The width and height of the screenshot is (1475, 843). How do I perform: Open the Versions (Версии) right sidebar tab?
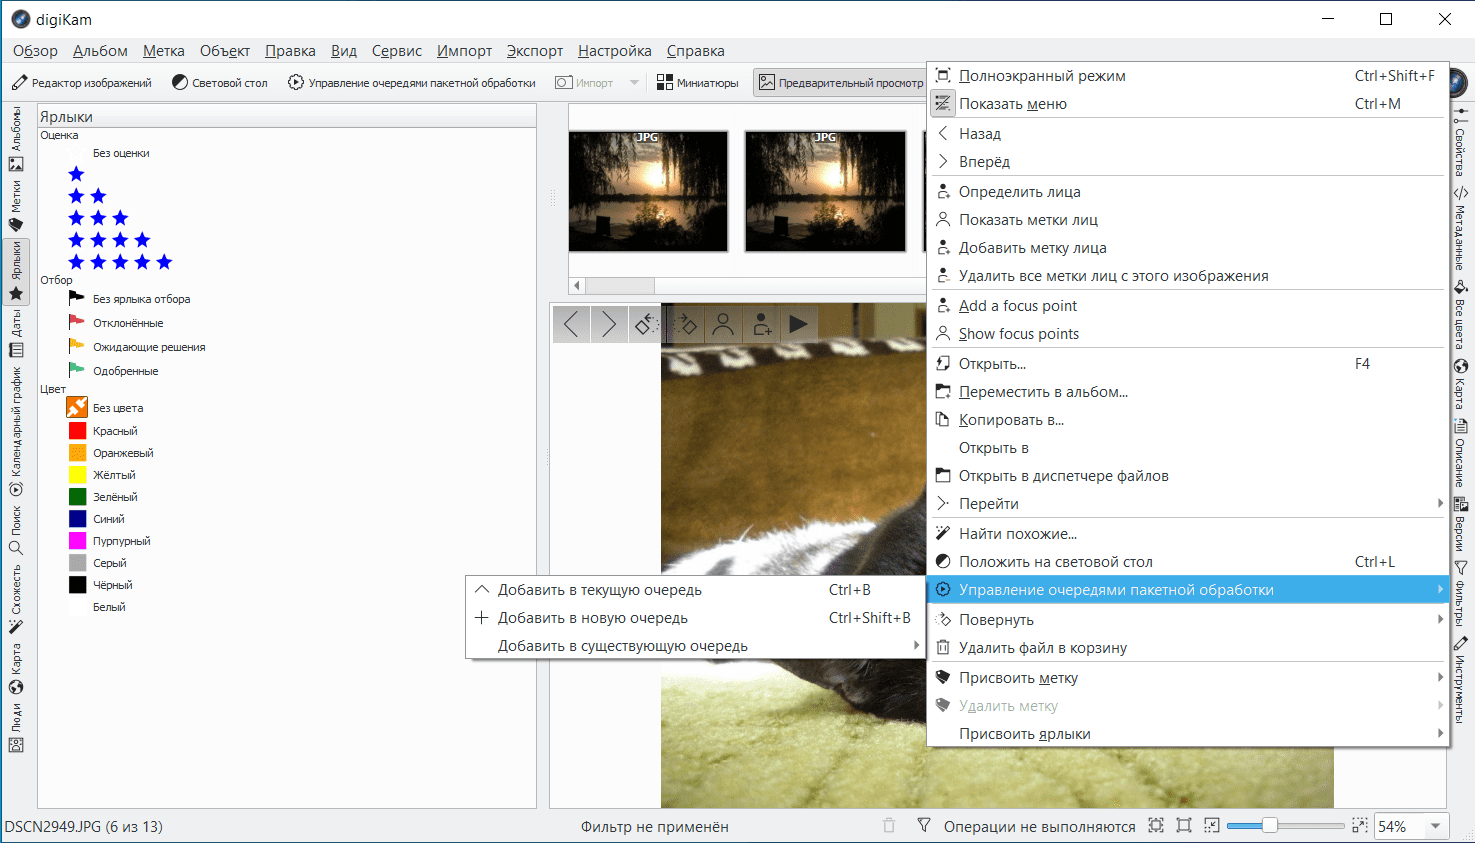pyautogui.click(x=1461, y=524)
